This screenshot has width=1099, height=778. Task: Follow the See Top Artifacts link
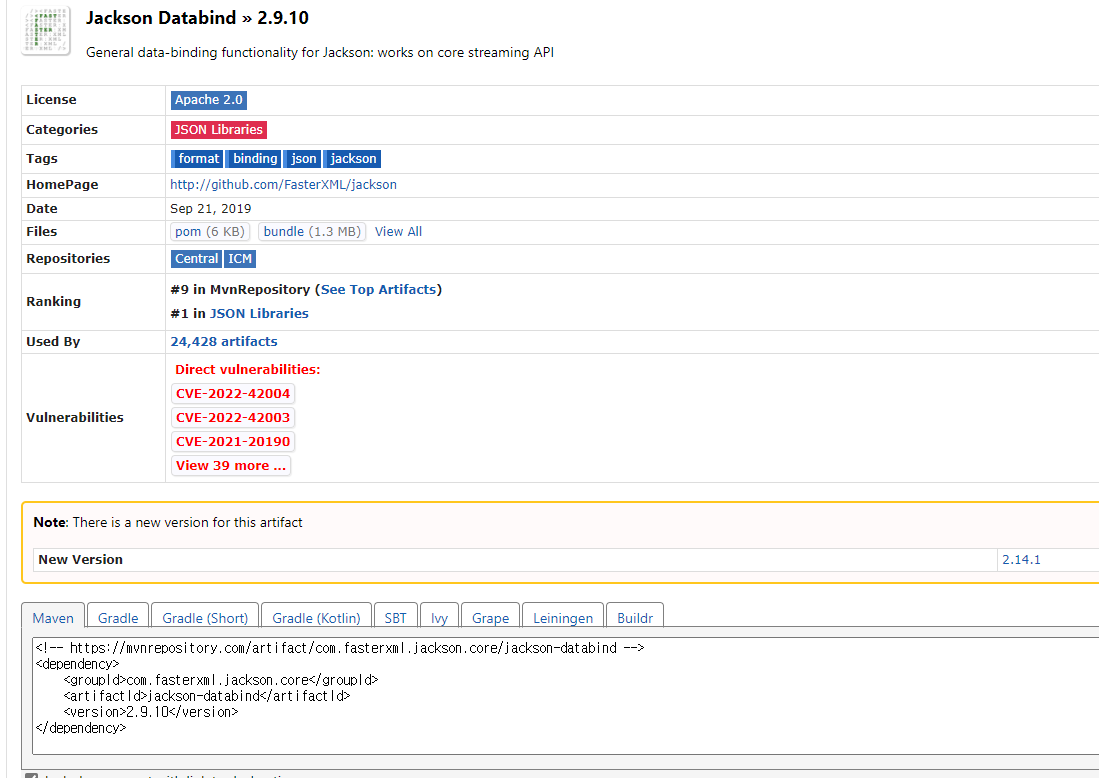pos(378,289)
